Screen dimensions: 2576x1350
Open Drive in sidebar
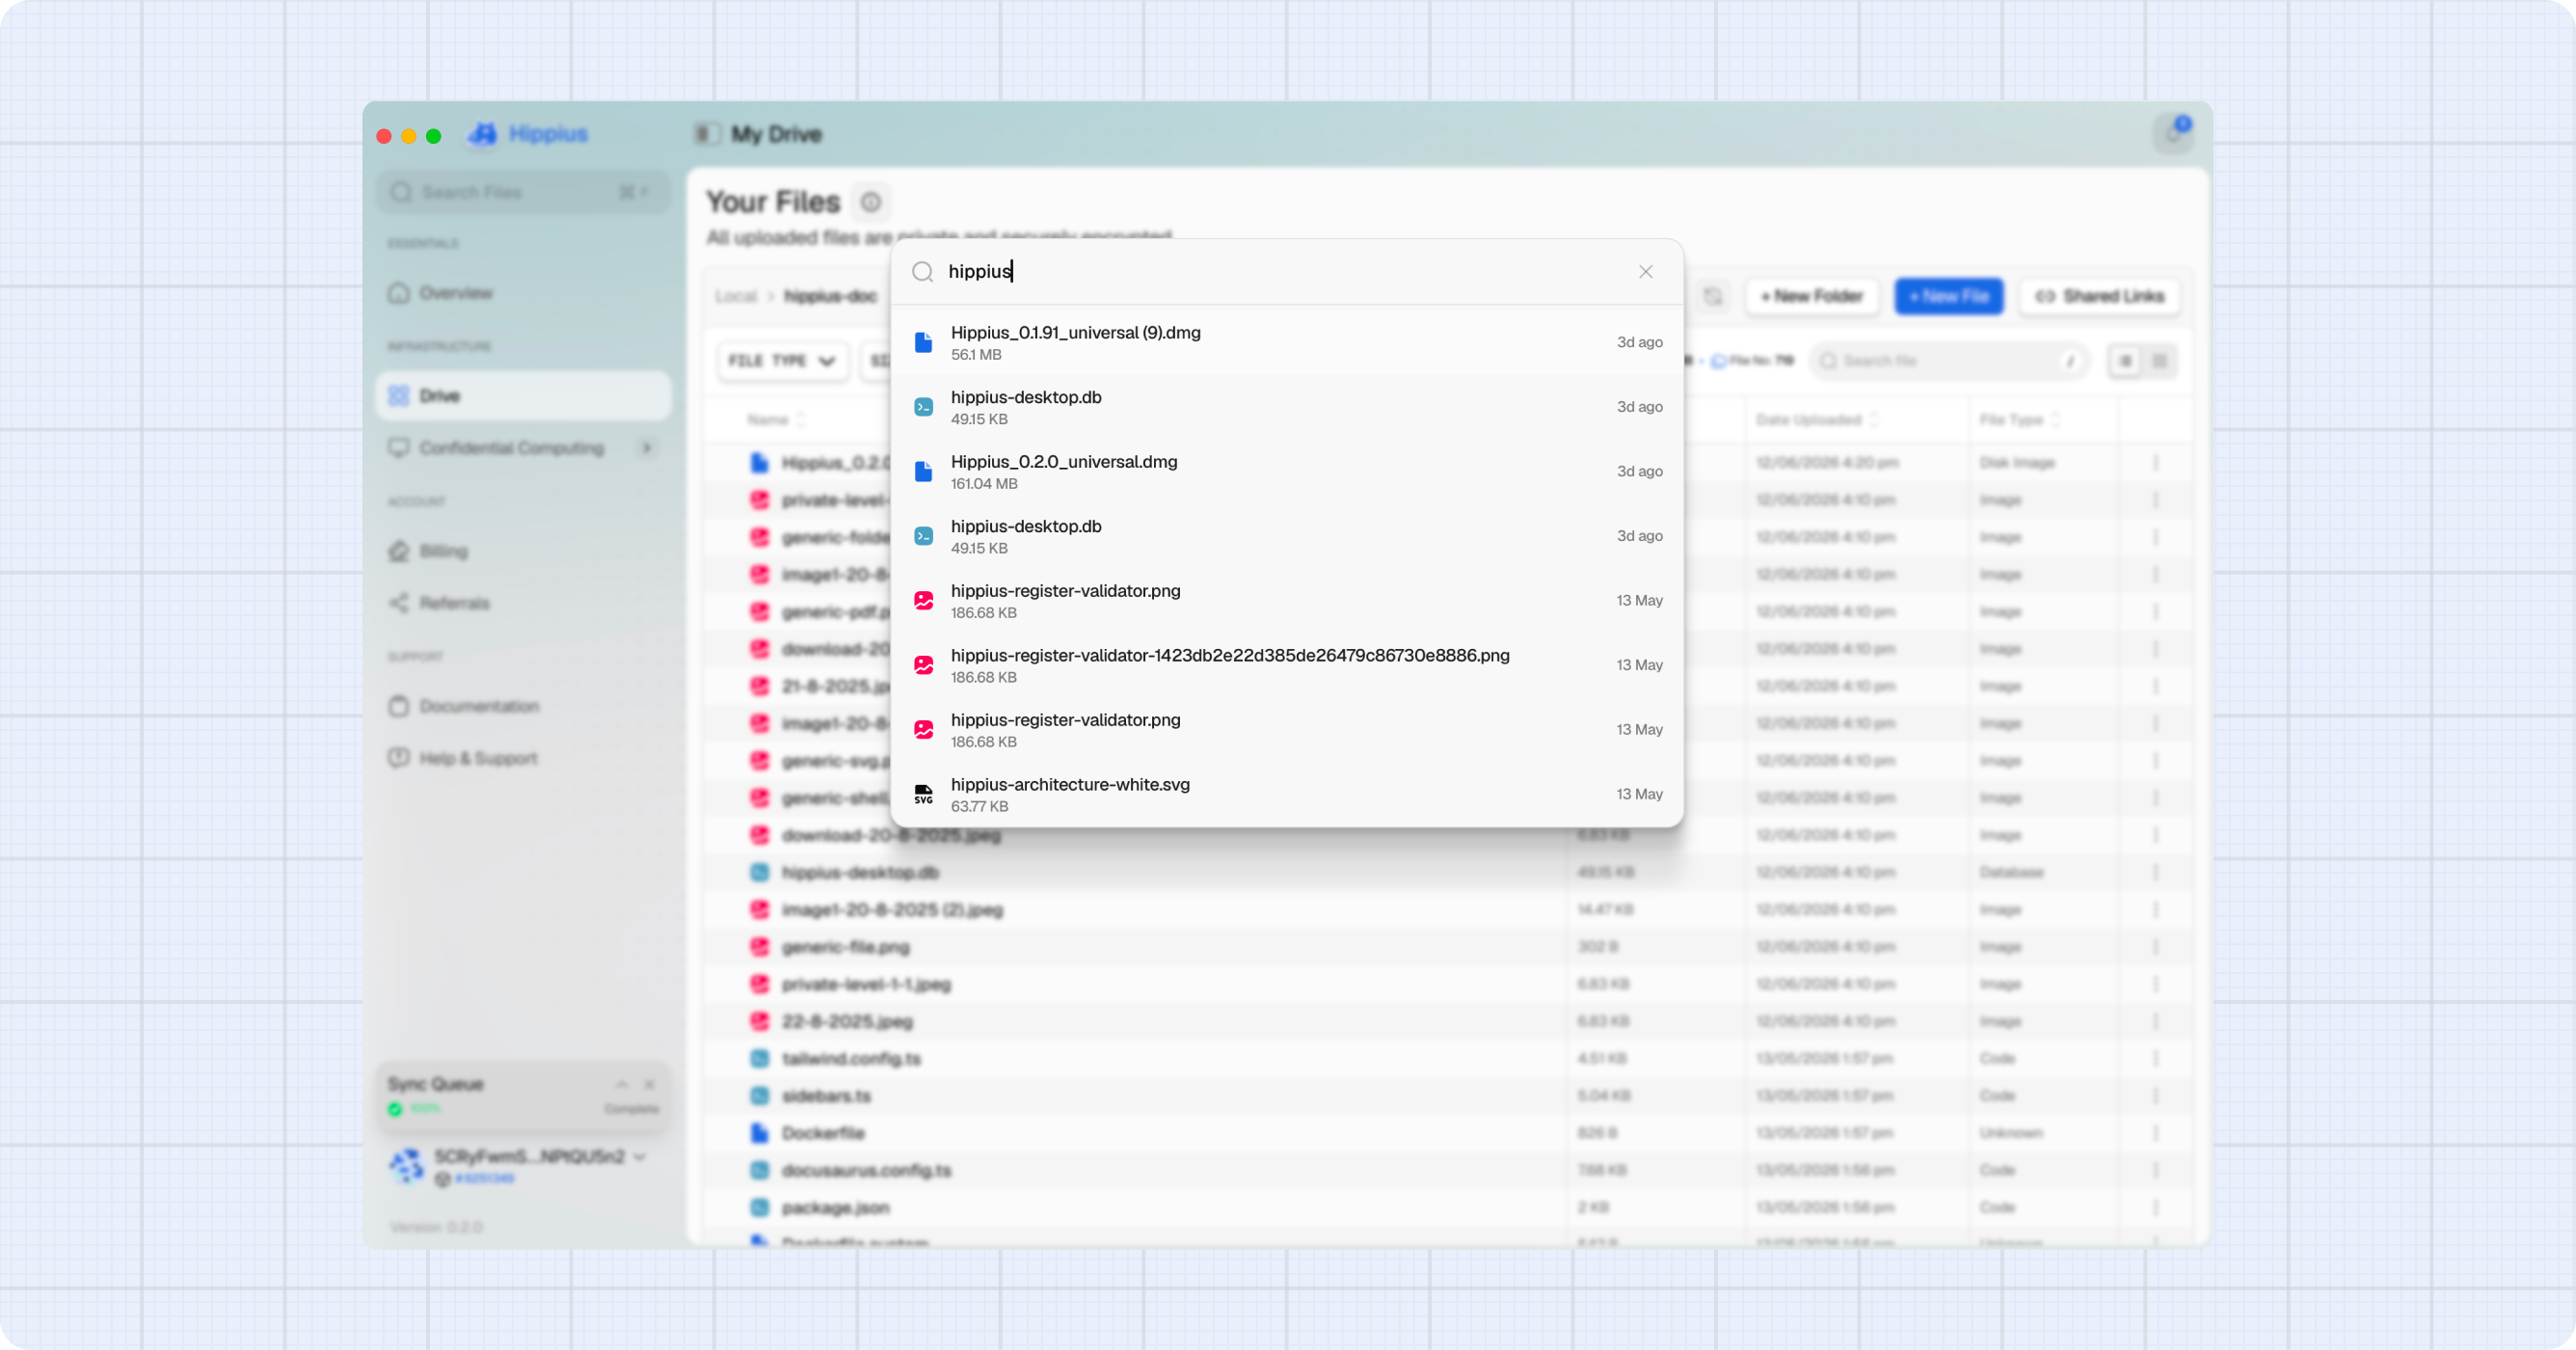[x=523, y=396]
